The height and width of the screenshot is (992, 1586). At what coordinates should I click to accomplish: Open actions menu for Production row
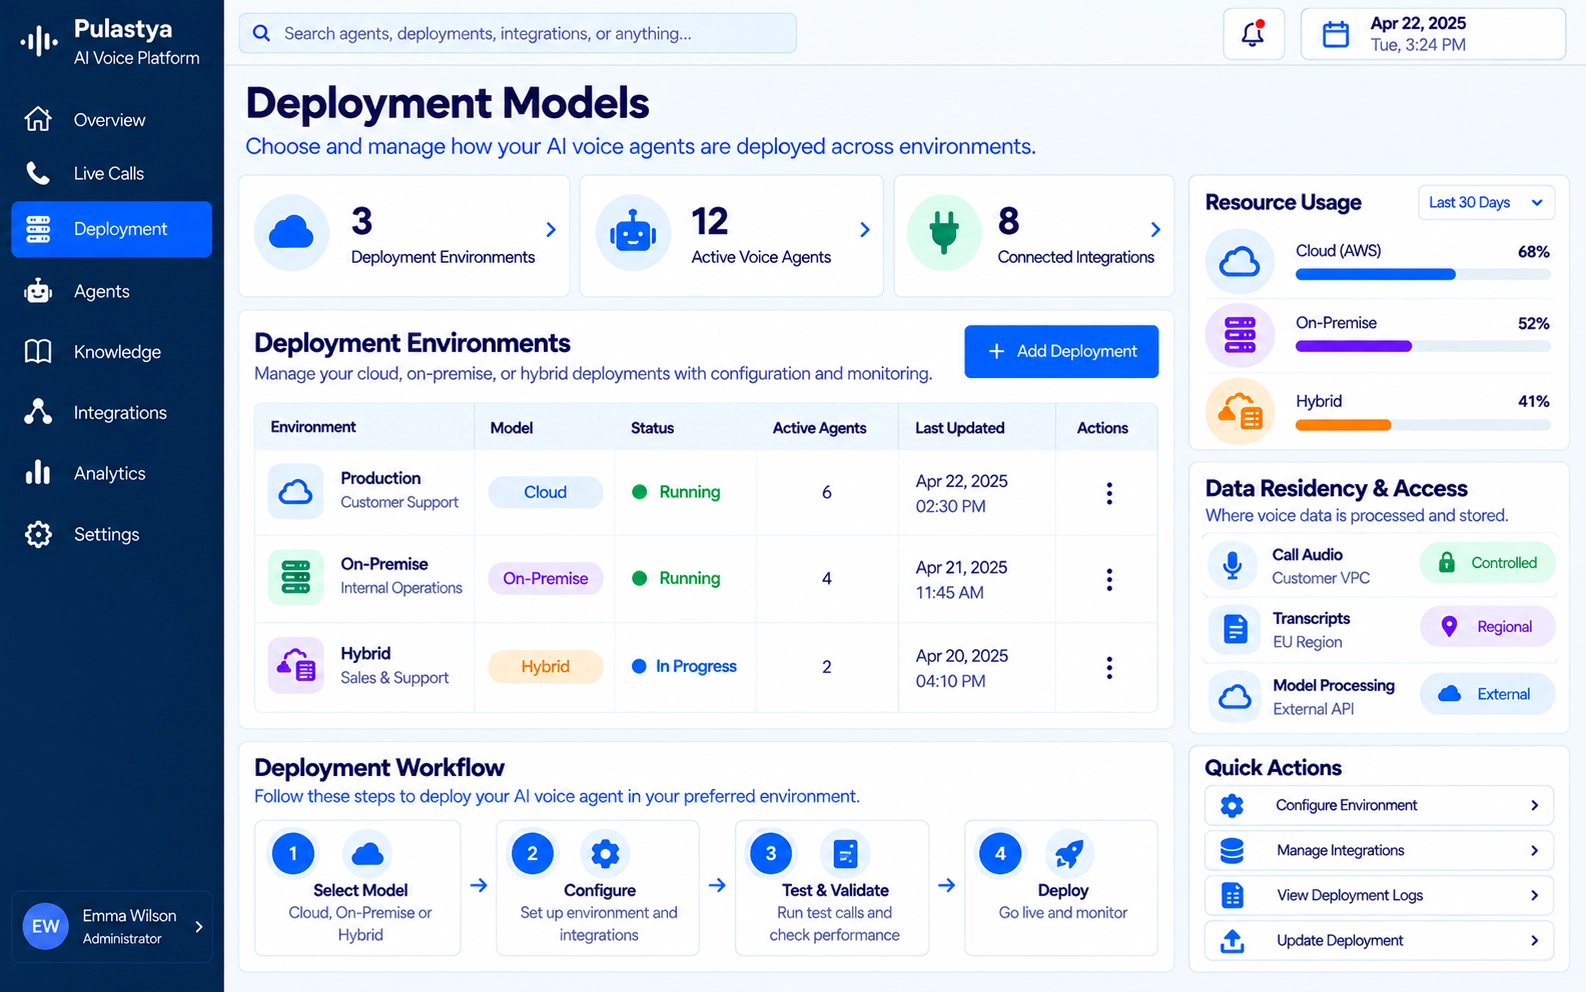click(x=1109, y=493)
